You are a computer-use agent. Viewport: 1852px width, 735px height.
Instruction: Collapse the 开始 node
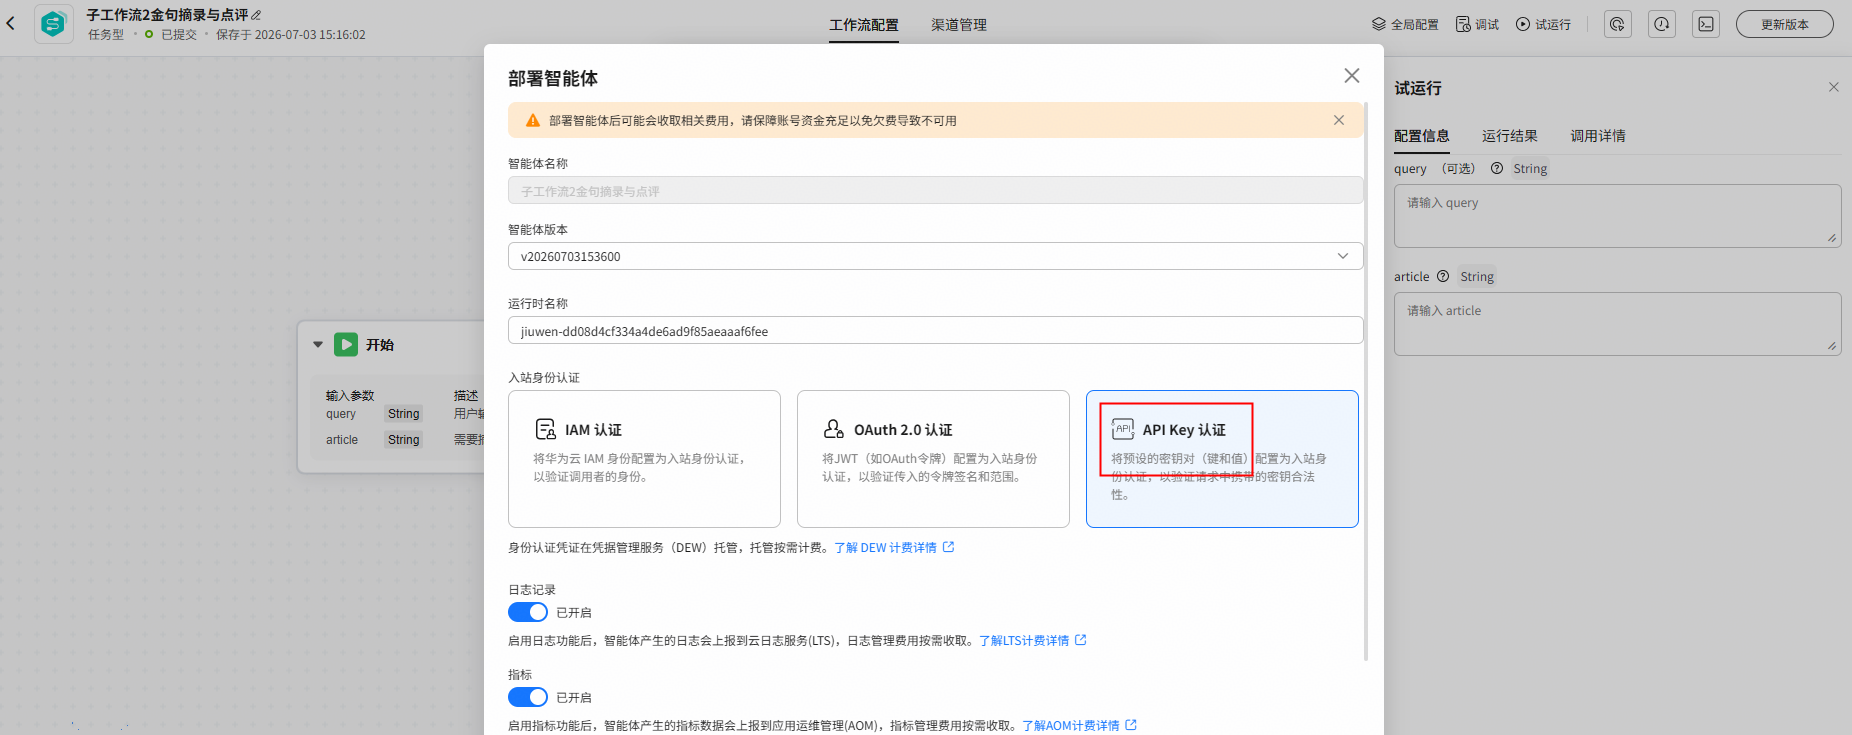(x=318, y=344)
